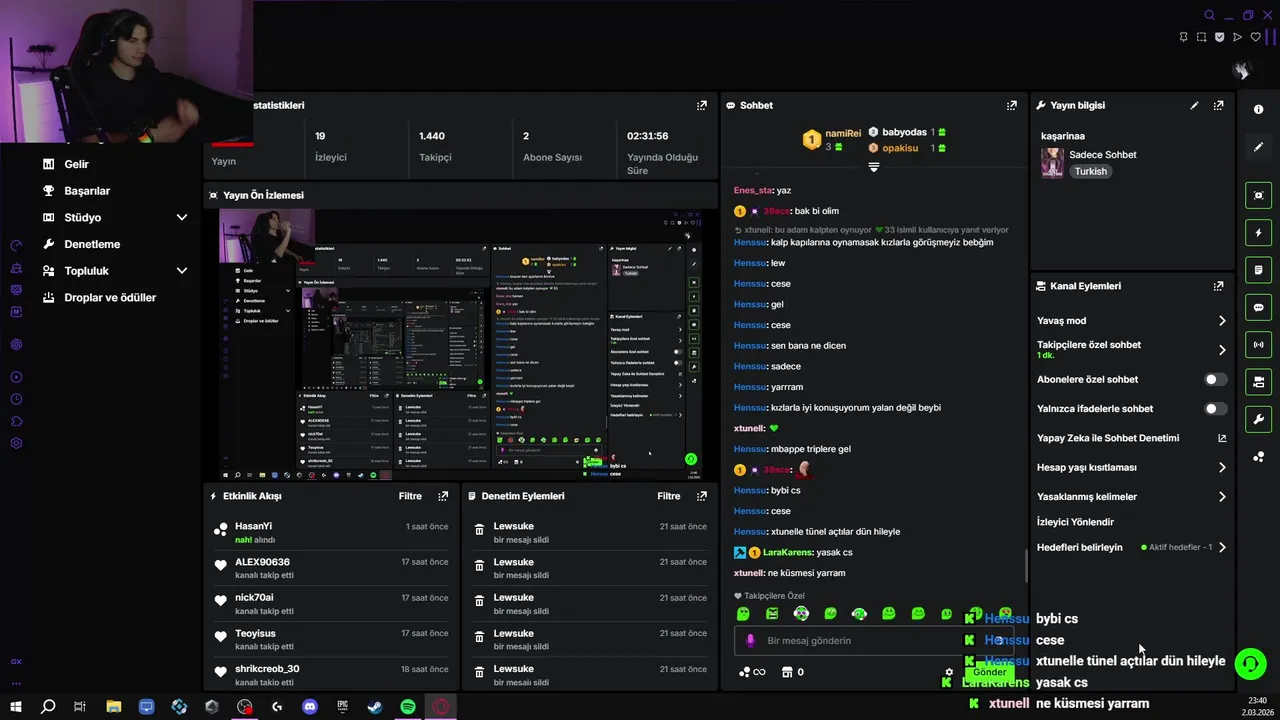Open the green headset support button
The image size is (1280, 720).
point(1250,664)
